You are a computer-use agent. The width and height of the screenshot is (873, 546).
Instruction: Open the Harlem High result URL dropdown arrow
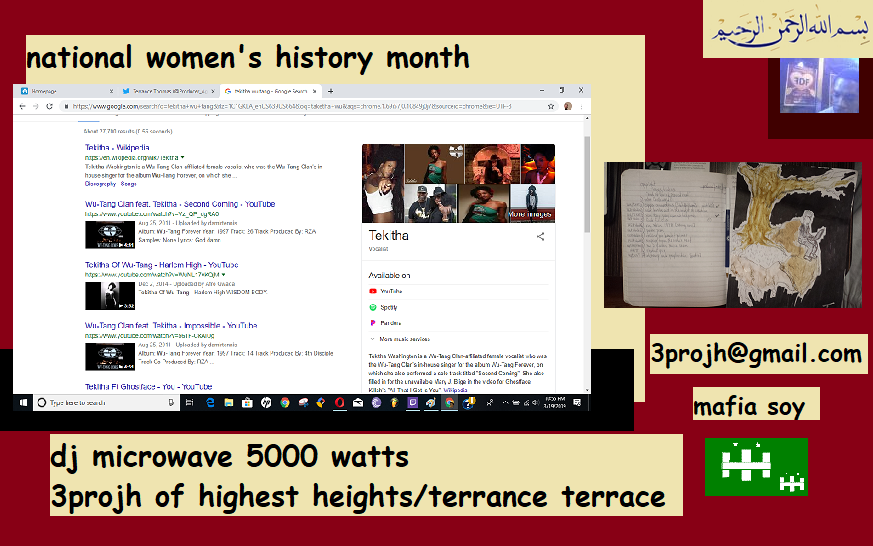[x=224, y=274]
